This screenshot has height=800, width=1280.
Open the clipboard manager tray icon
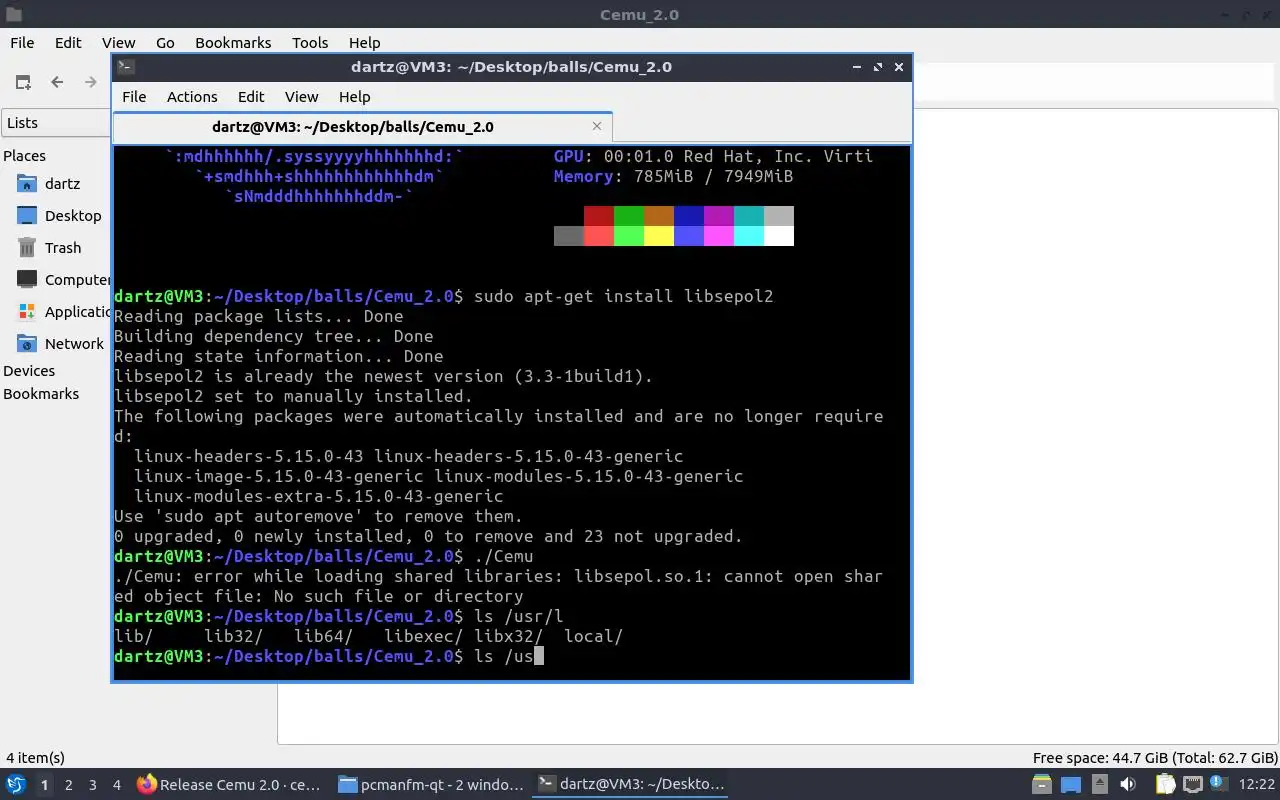pyautogui.click(x=1166, y=784)
